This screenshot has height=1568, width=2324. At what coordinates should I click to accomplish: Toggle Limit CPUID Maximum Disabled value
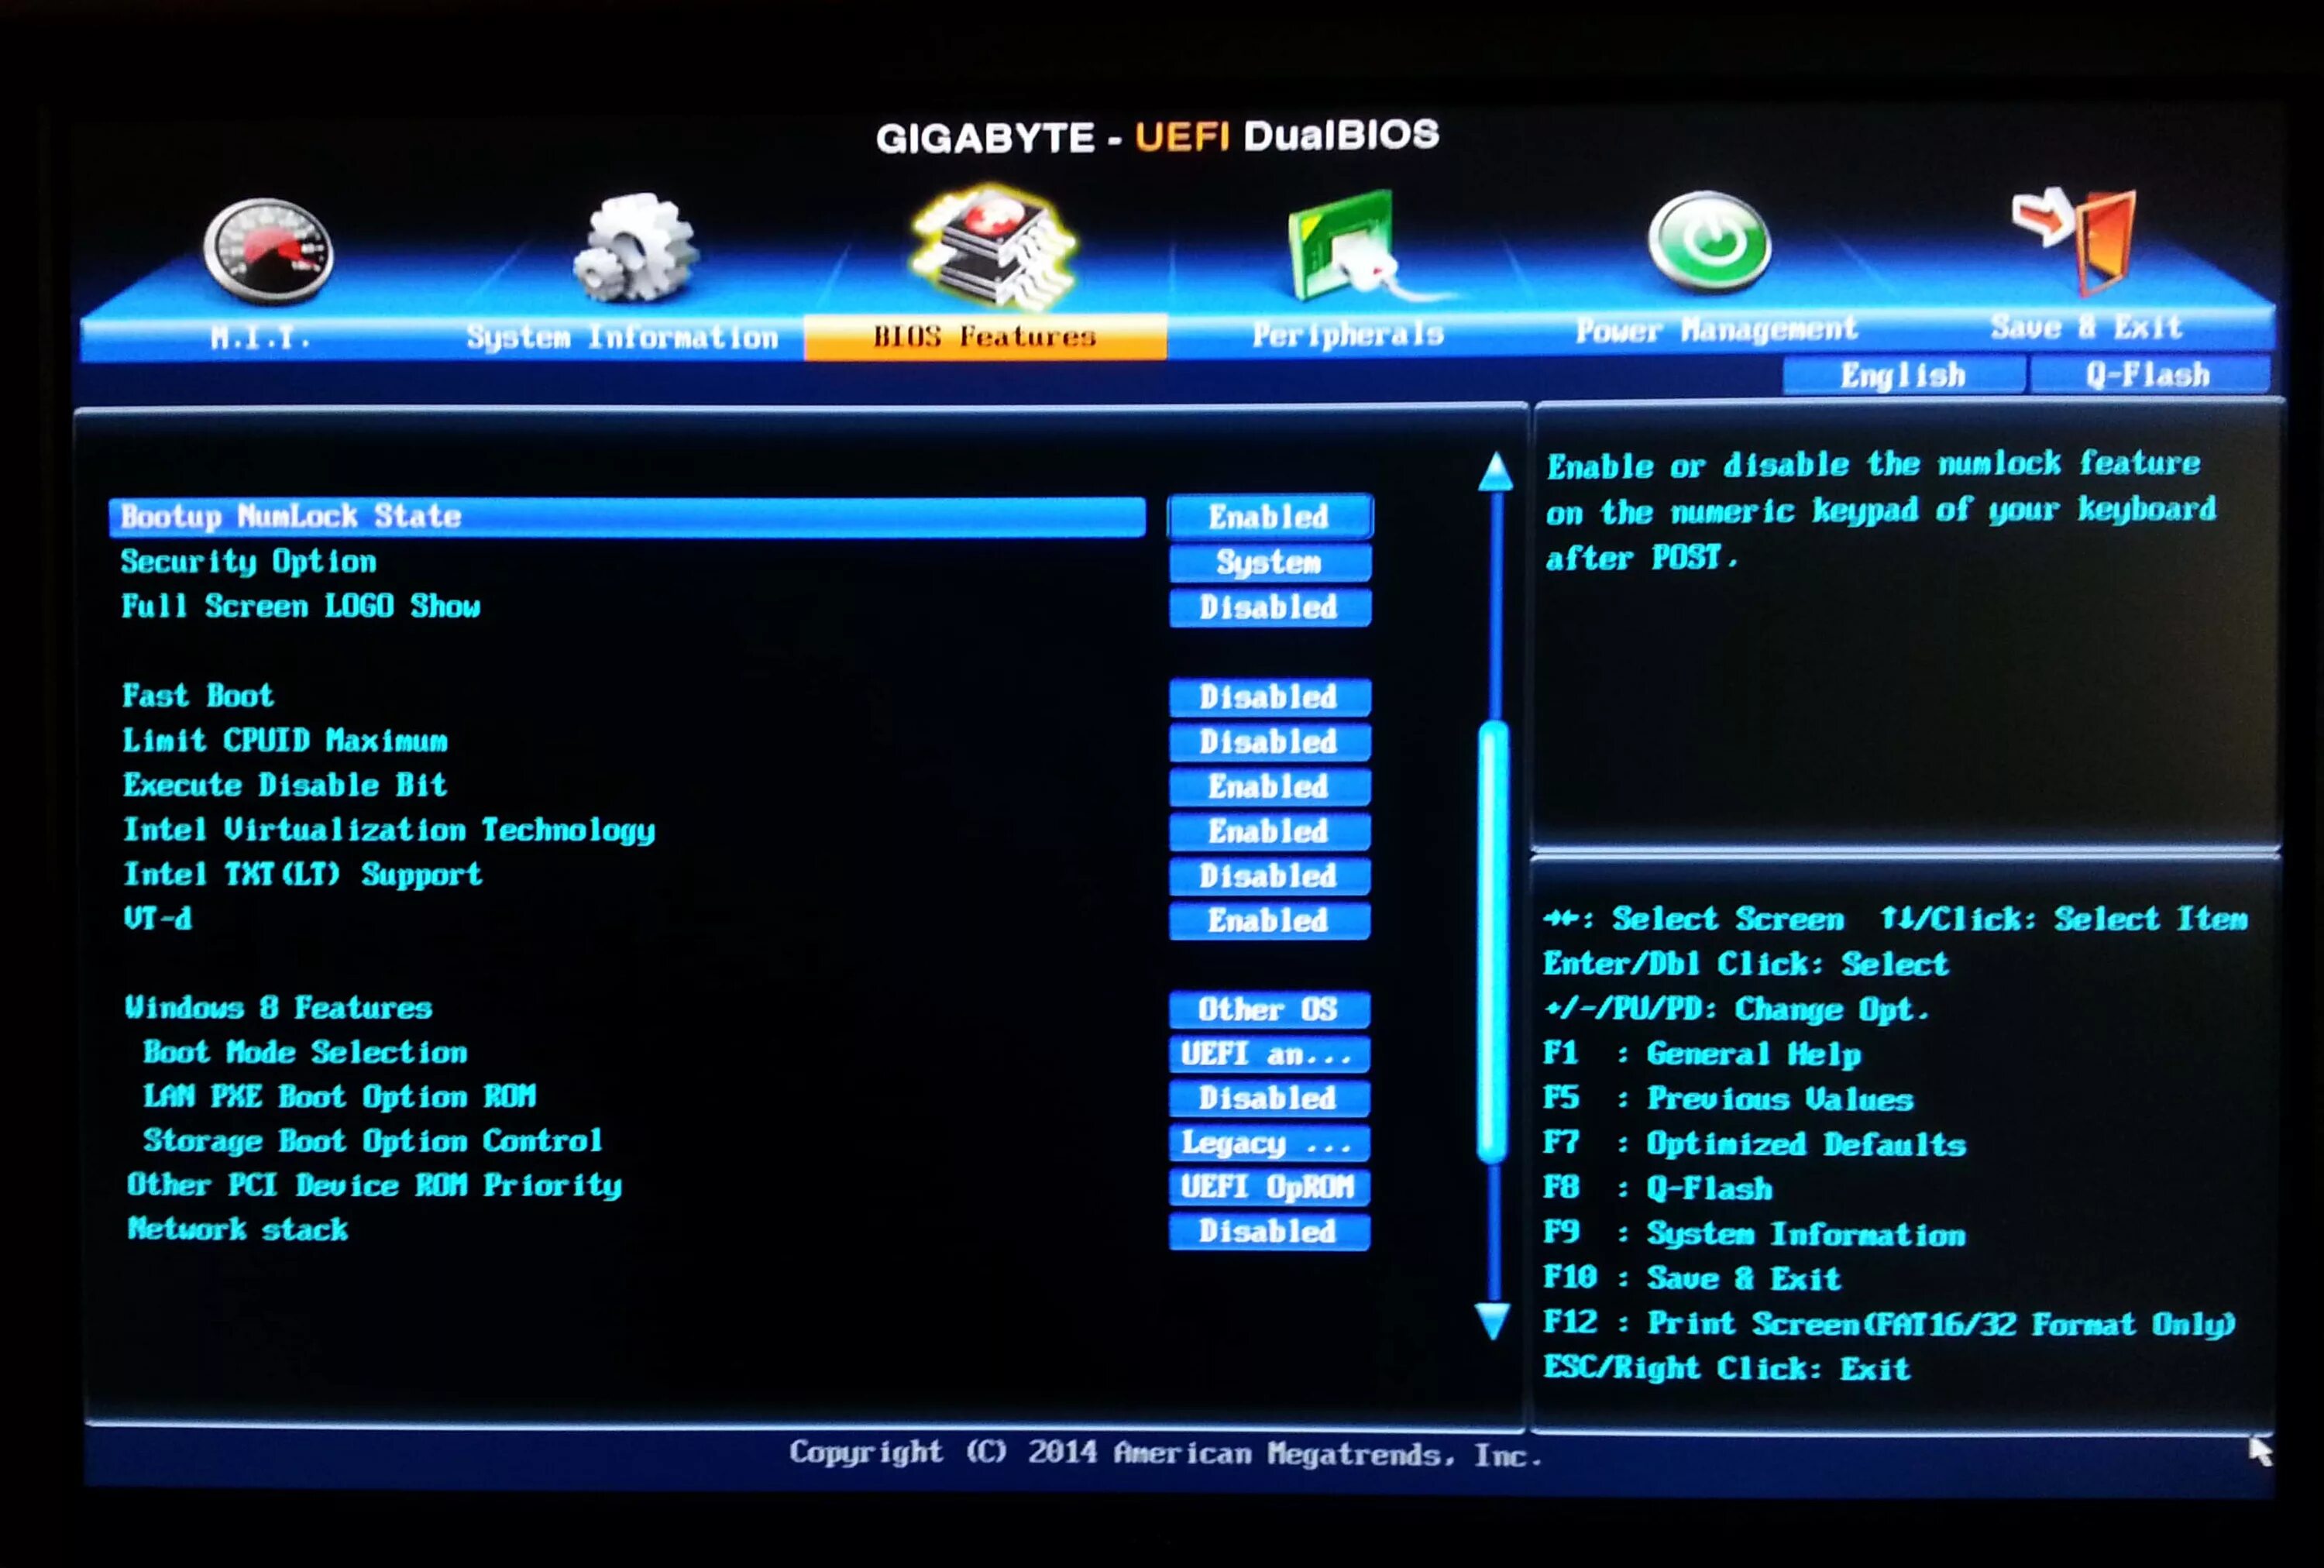1269,742
